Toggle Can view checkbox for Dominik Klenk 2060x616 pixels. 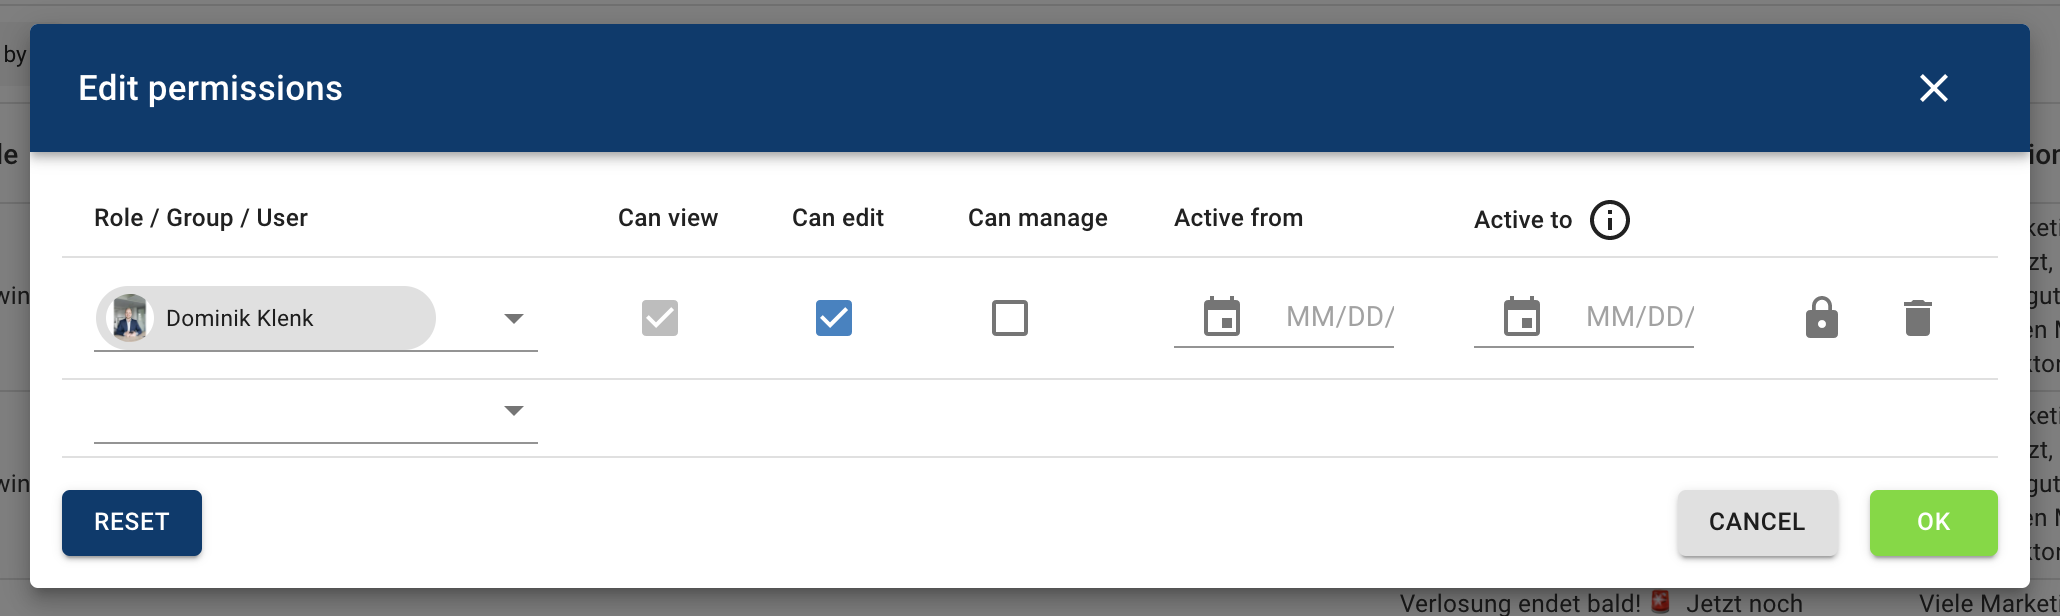(660, 318)
